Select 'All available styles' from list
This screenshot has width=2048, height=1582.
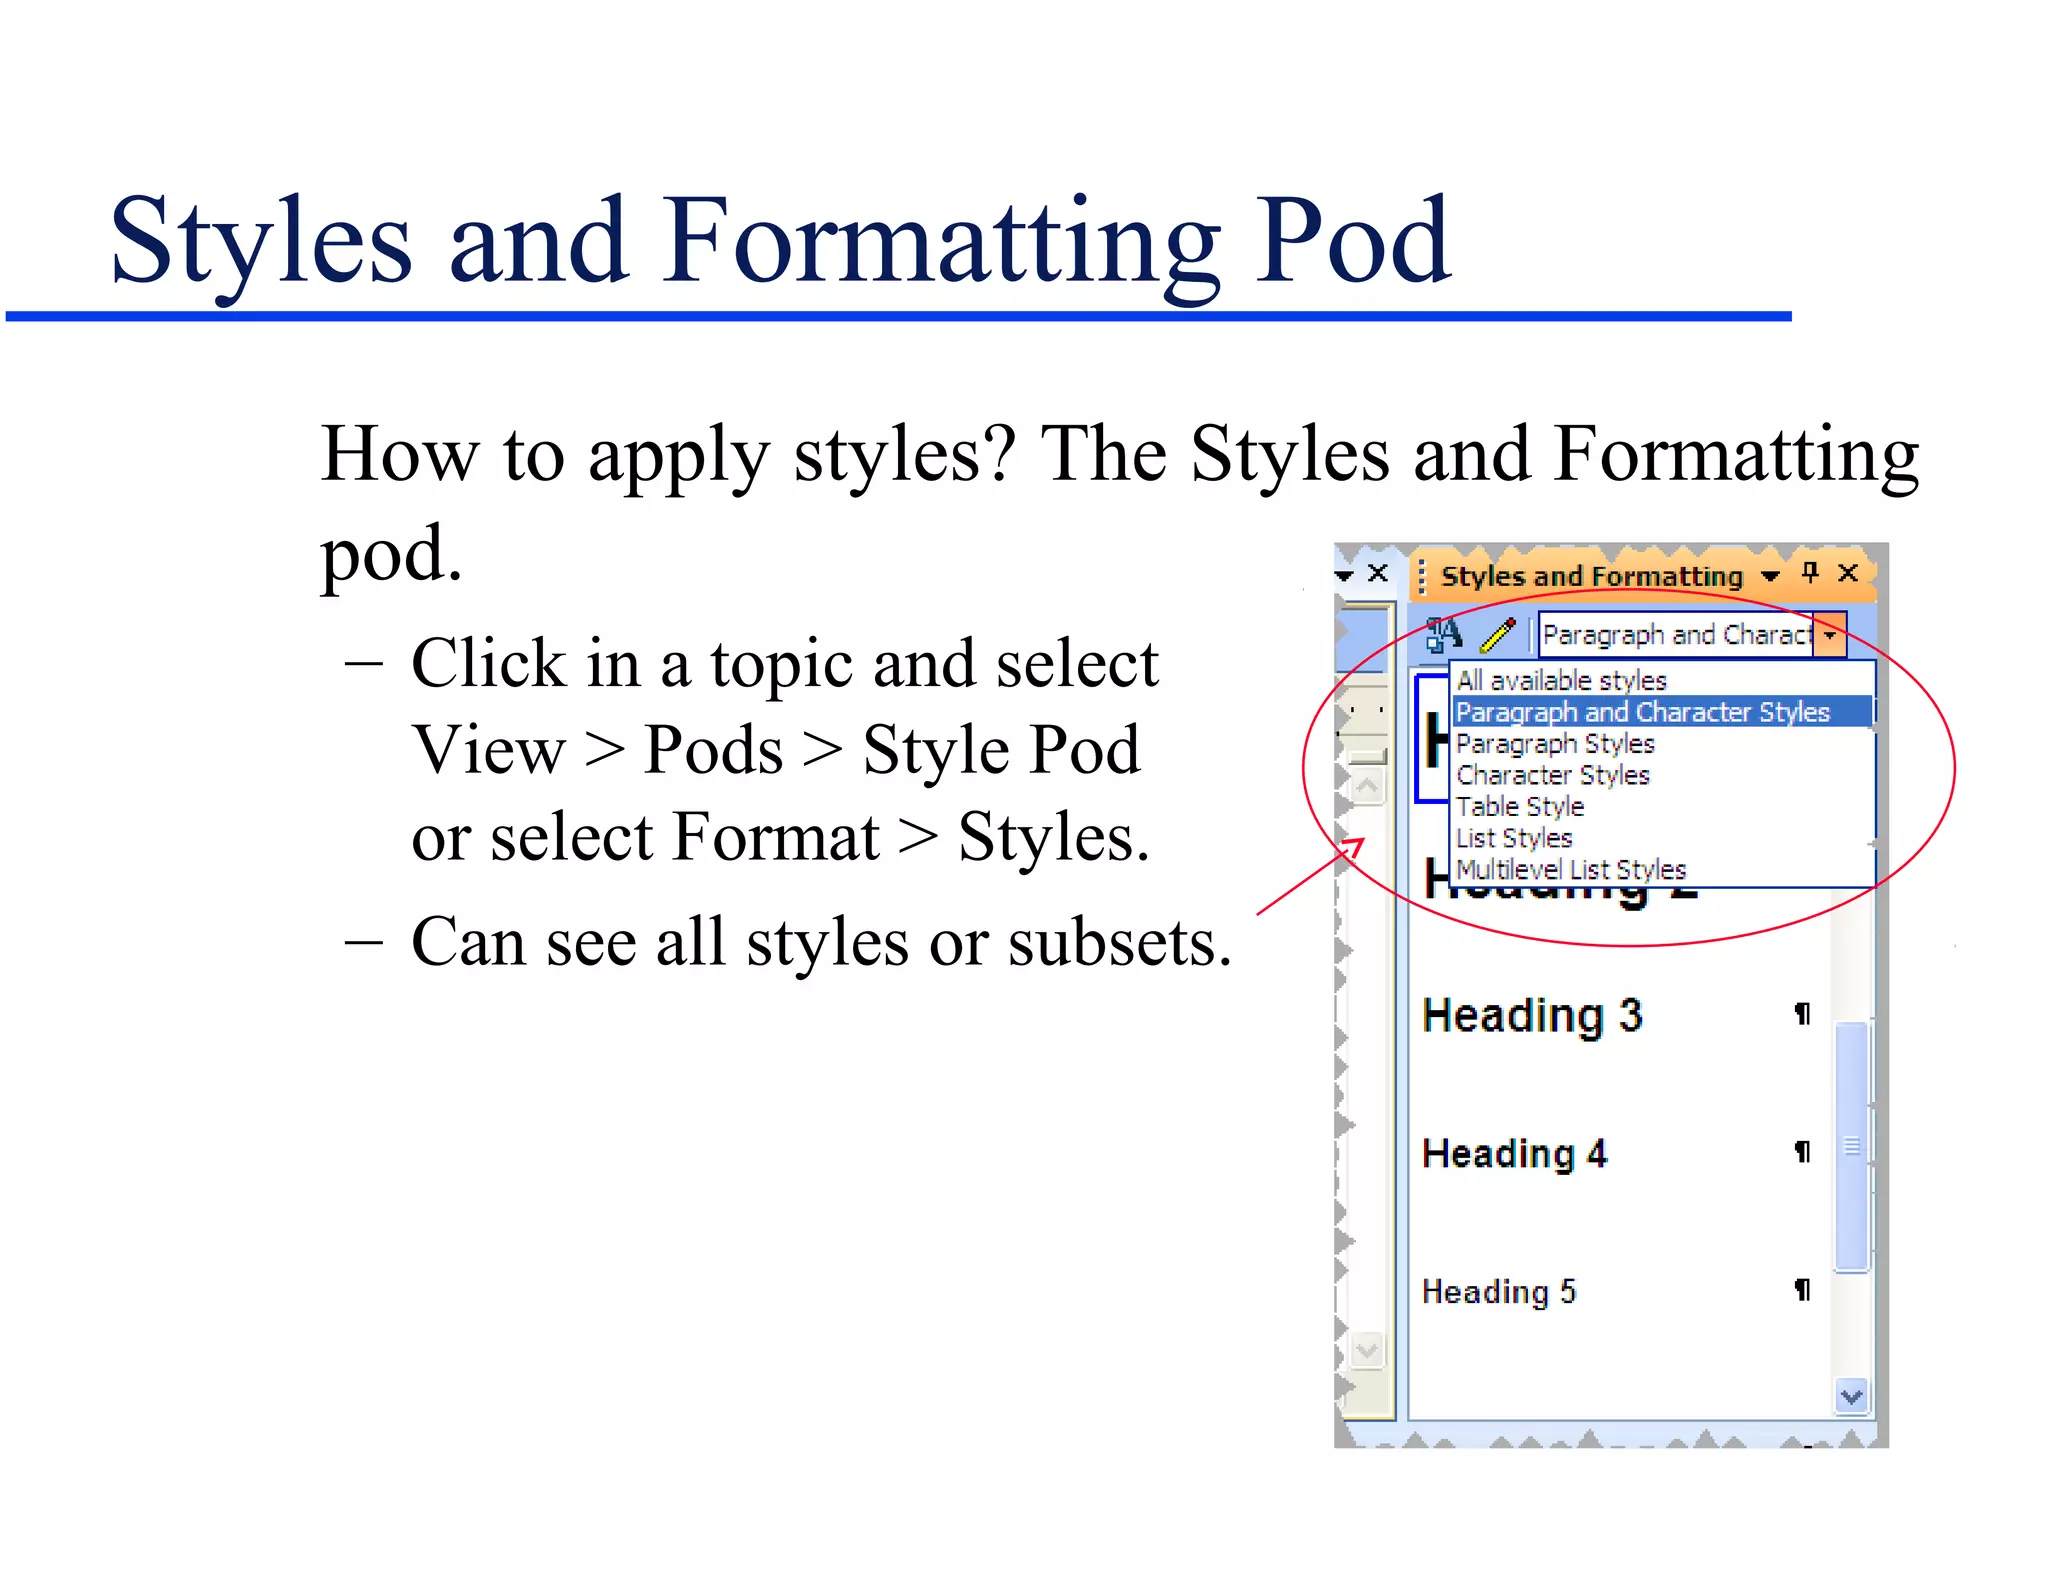point(1561,681)
